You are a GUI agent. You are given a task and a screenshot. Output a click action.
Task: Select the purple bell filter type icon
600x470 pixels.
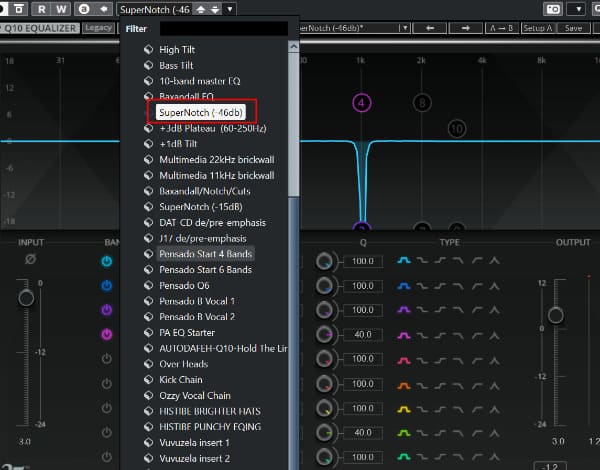(404, 310)
